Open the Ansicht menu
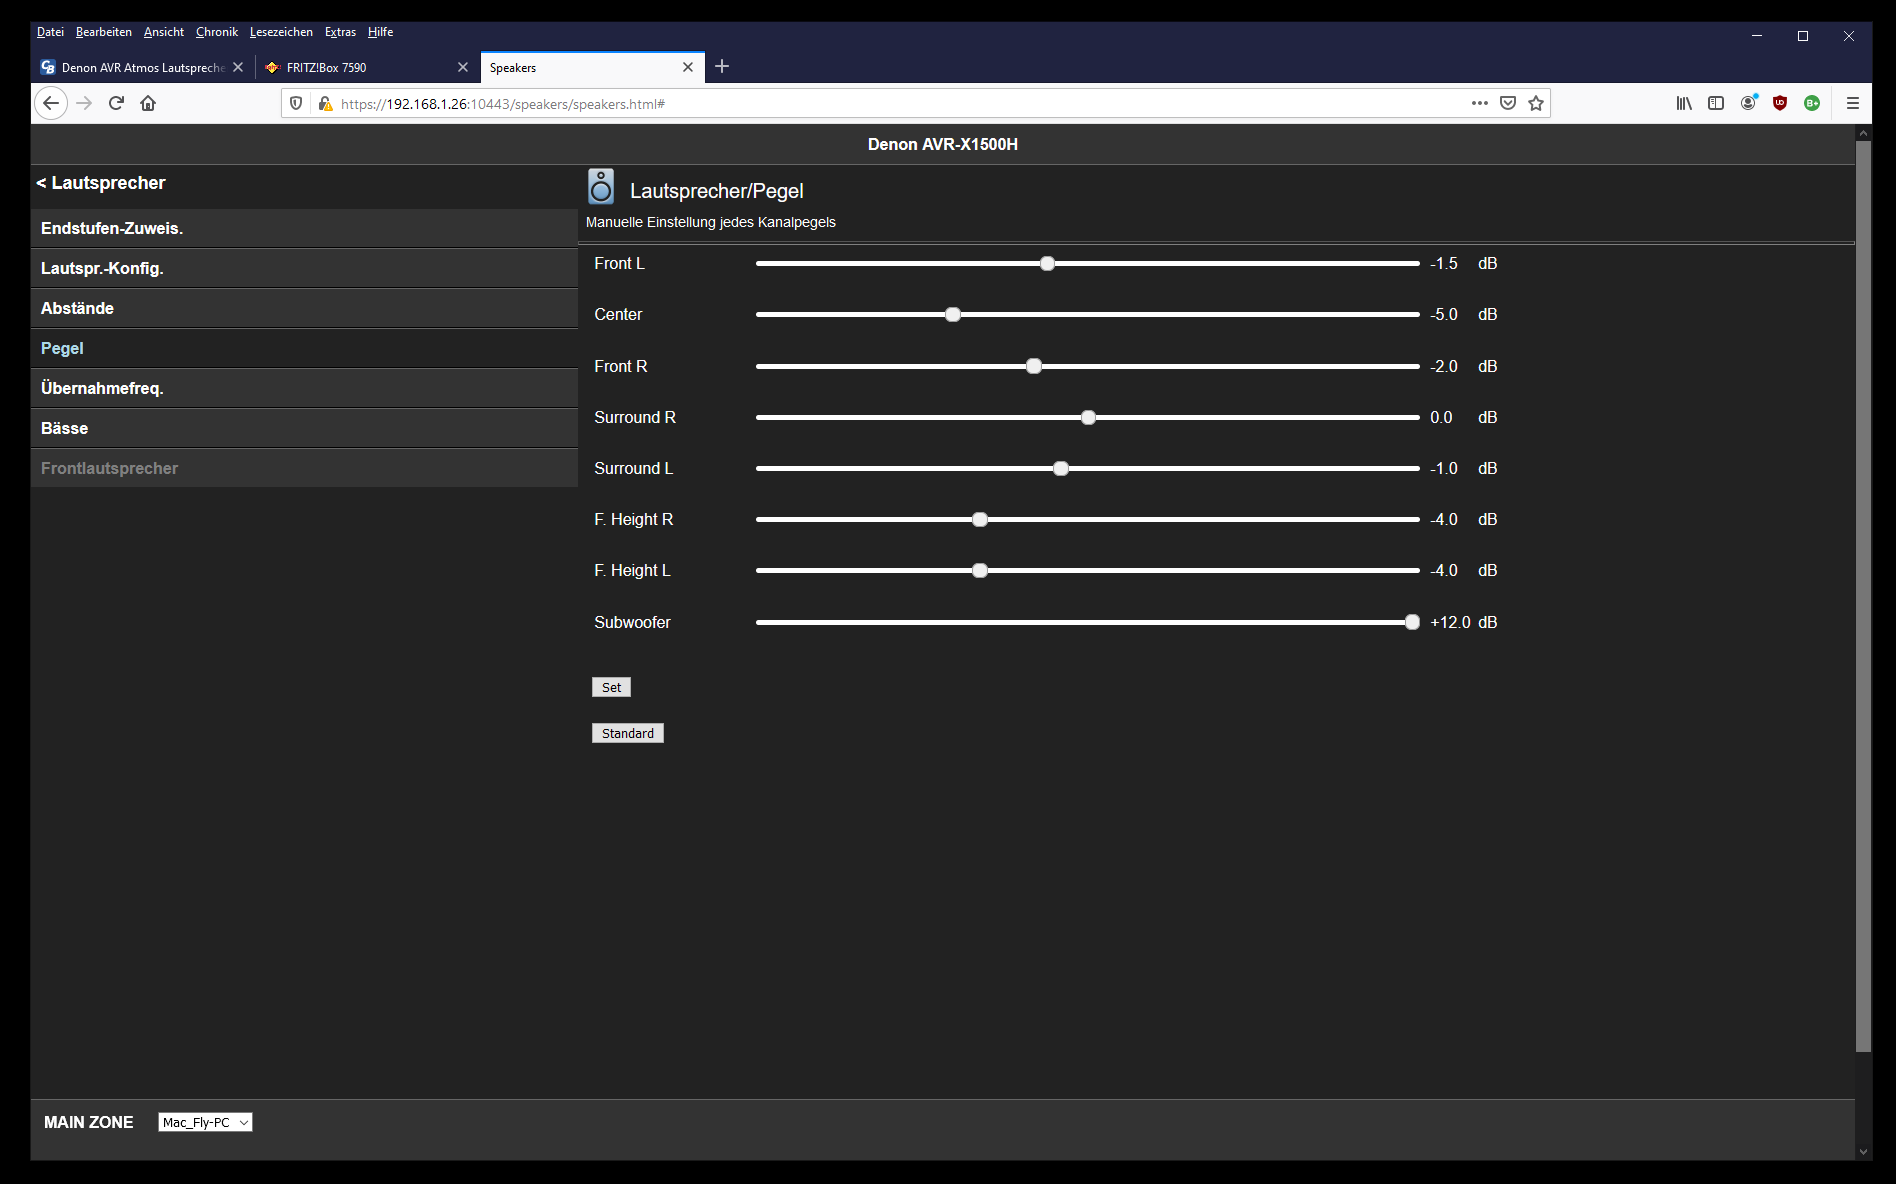The width and height of the screenshot is (1896, 1184). tap(164, 32)
